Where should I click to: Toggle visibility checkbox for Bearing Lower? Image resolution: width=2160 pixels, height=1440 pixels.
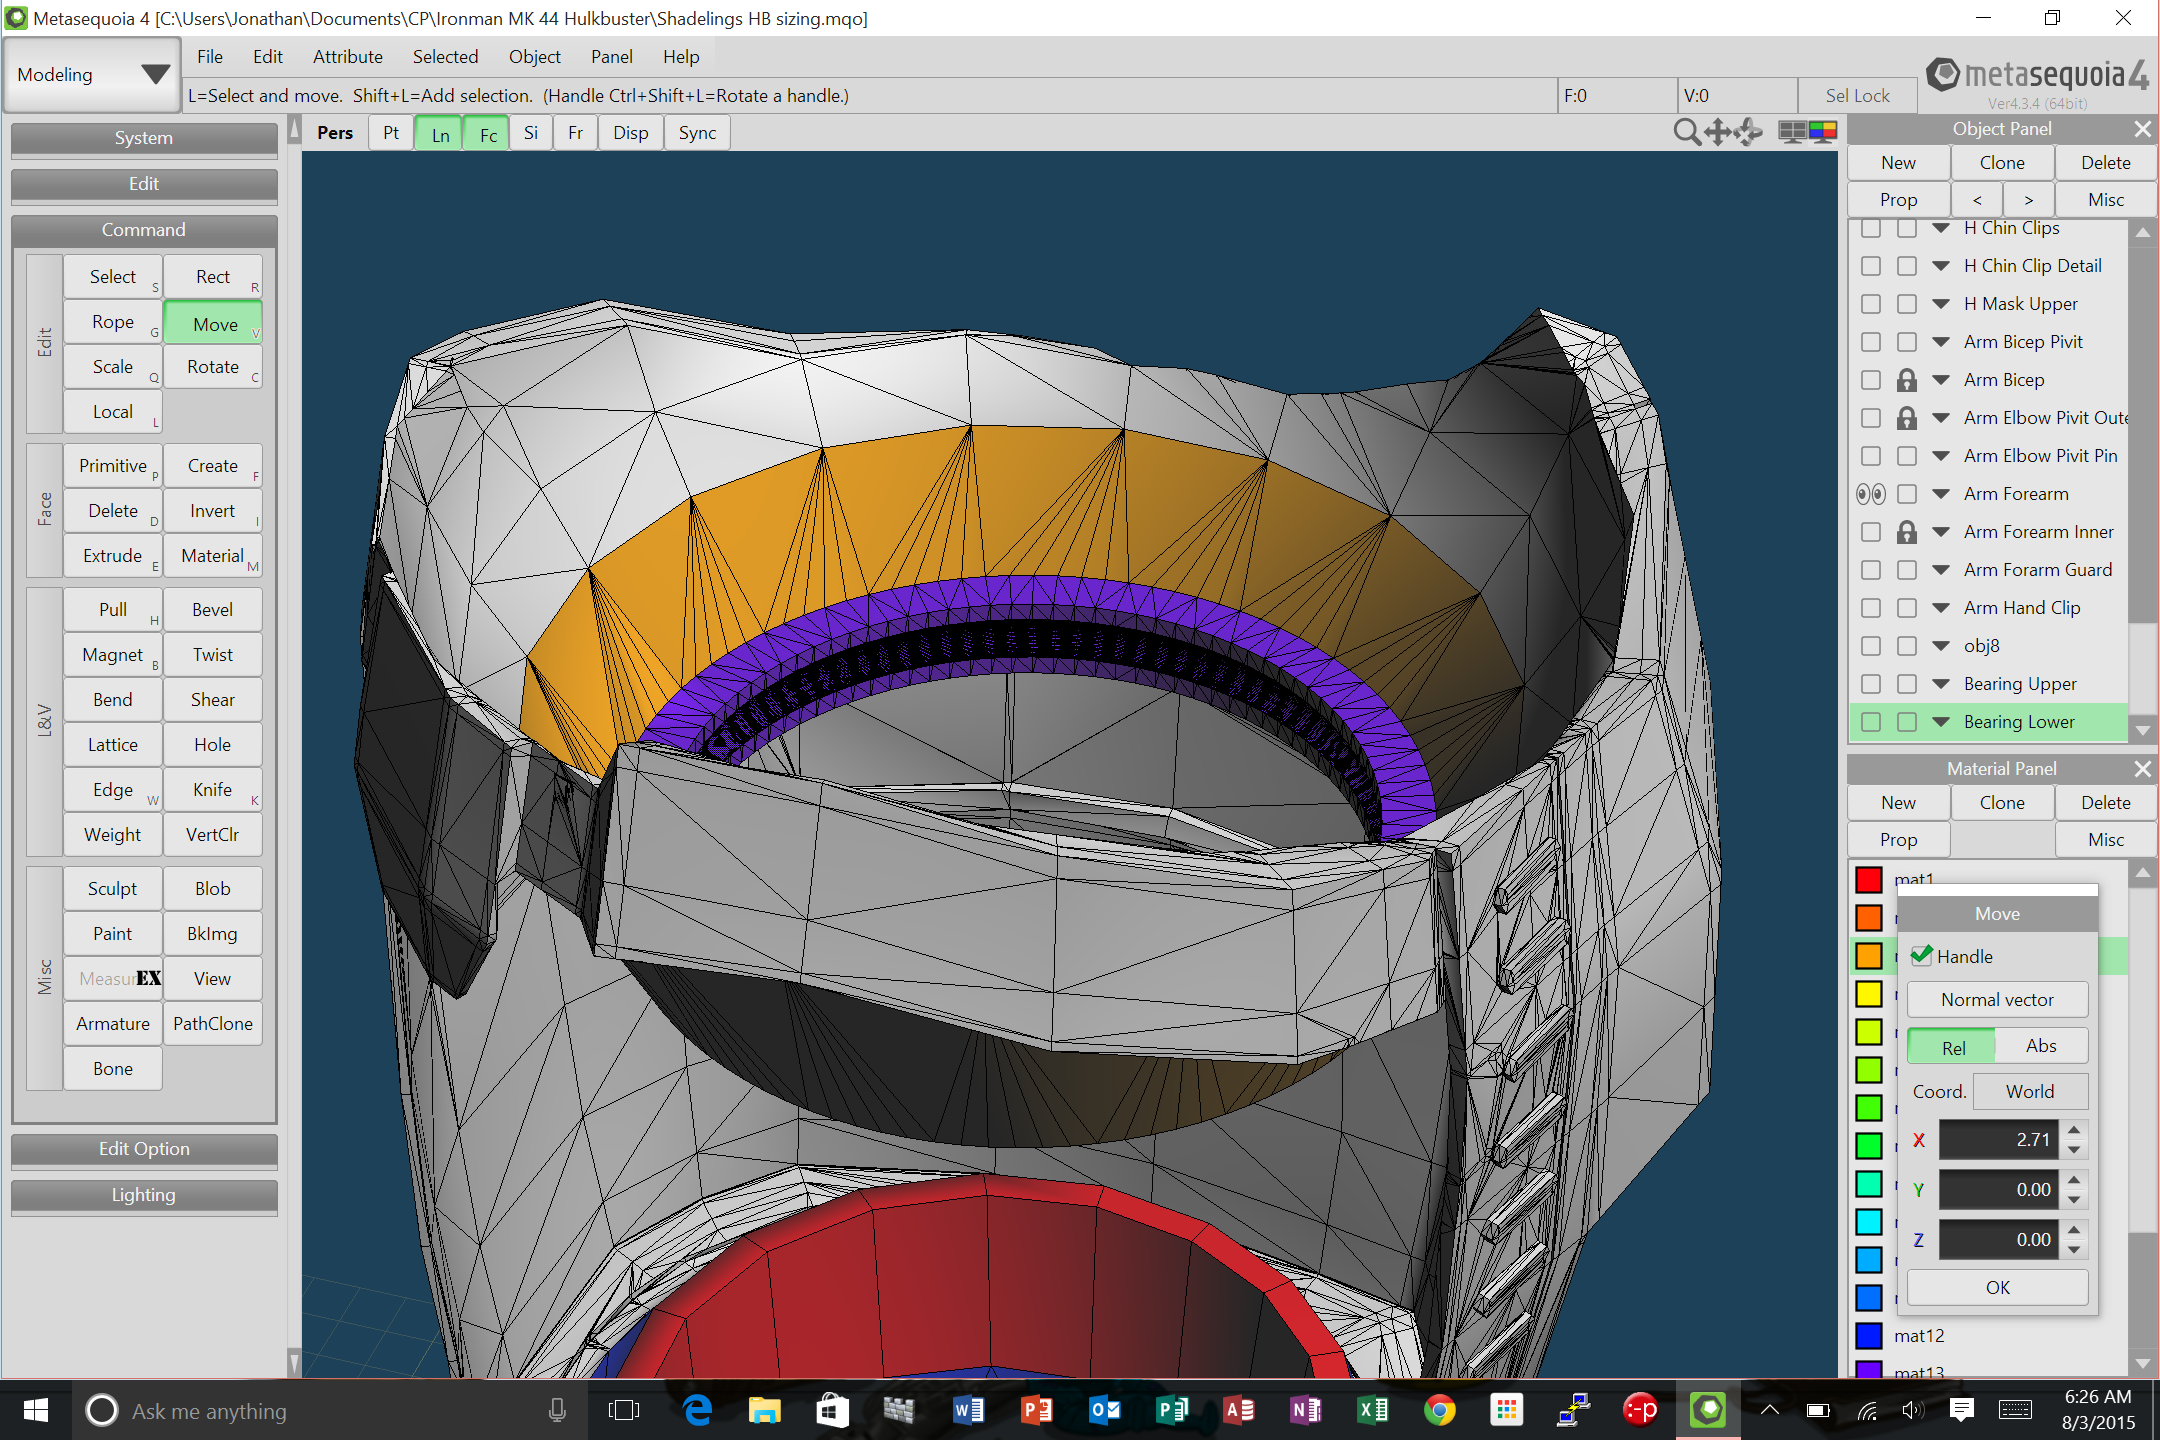coord(1871,722)
